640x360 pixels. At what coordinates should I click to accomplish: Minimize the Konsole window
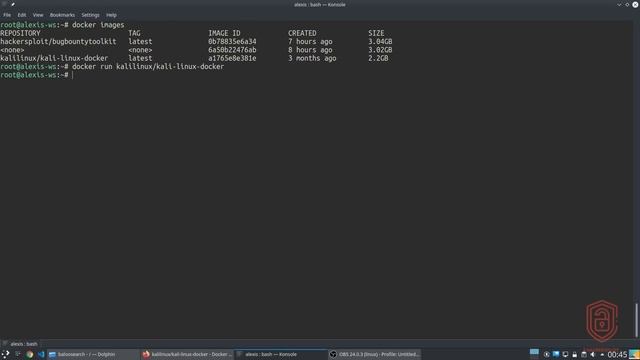pos(619,4)
